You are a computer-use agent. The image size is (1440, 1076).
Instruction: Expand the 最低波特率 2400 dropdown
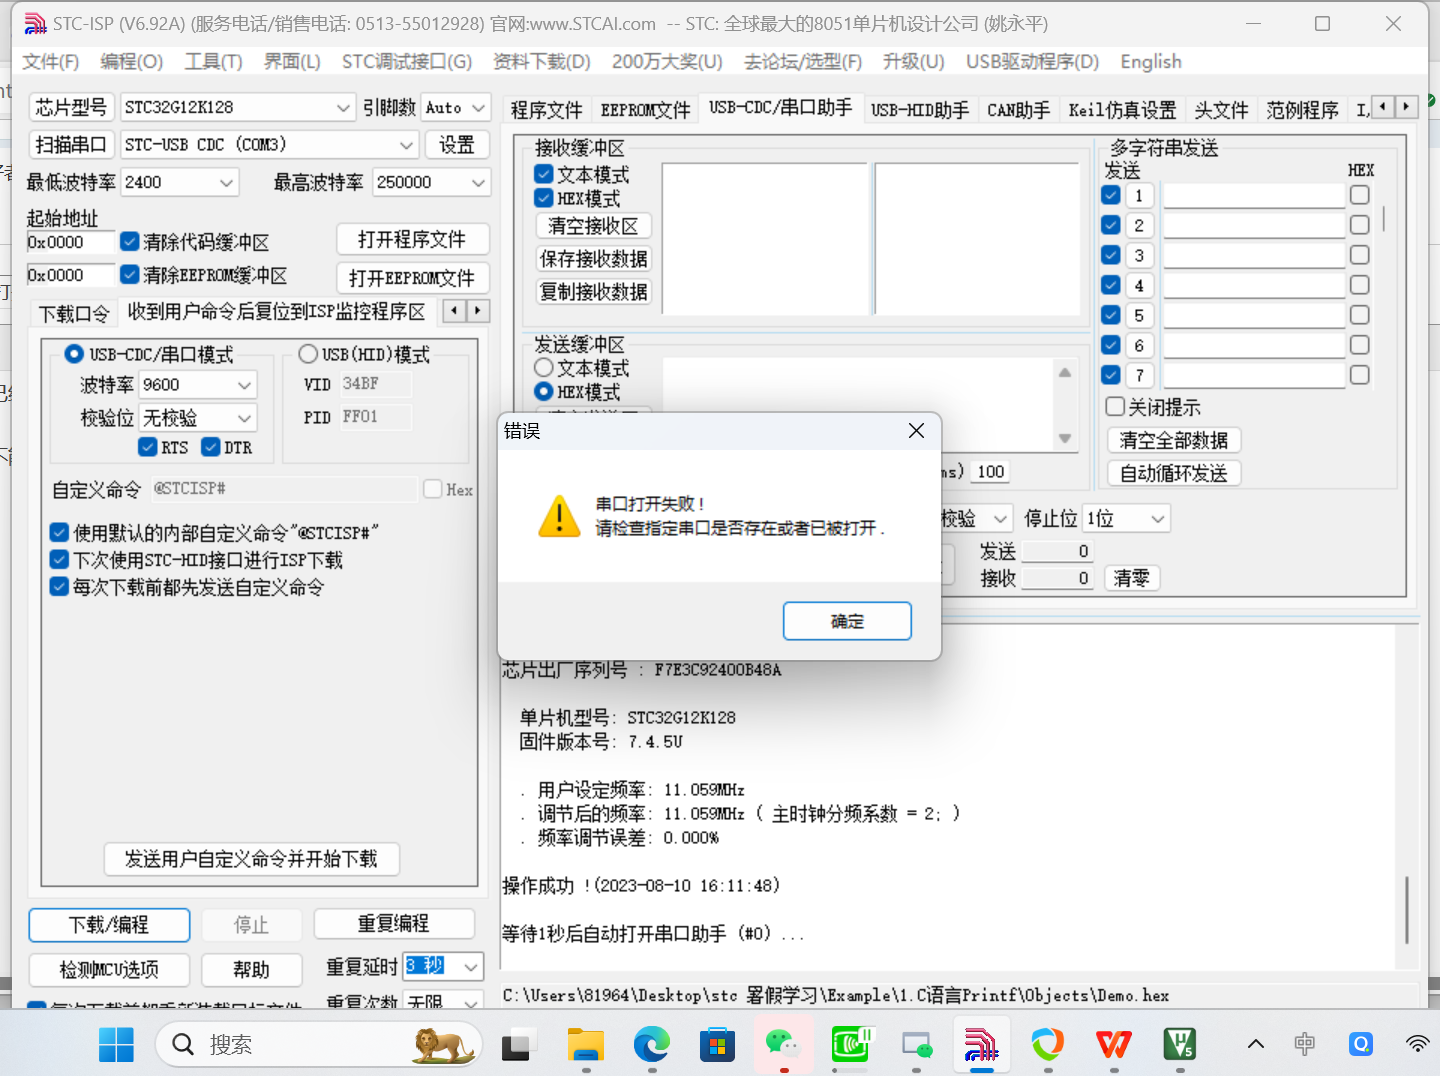(x=226, y=183)
